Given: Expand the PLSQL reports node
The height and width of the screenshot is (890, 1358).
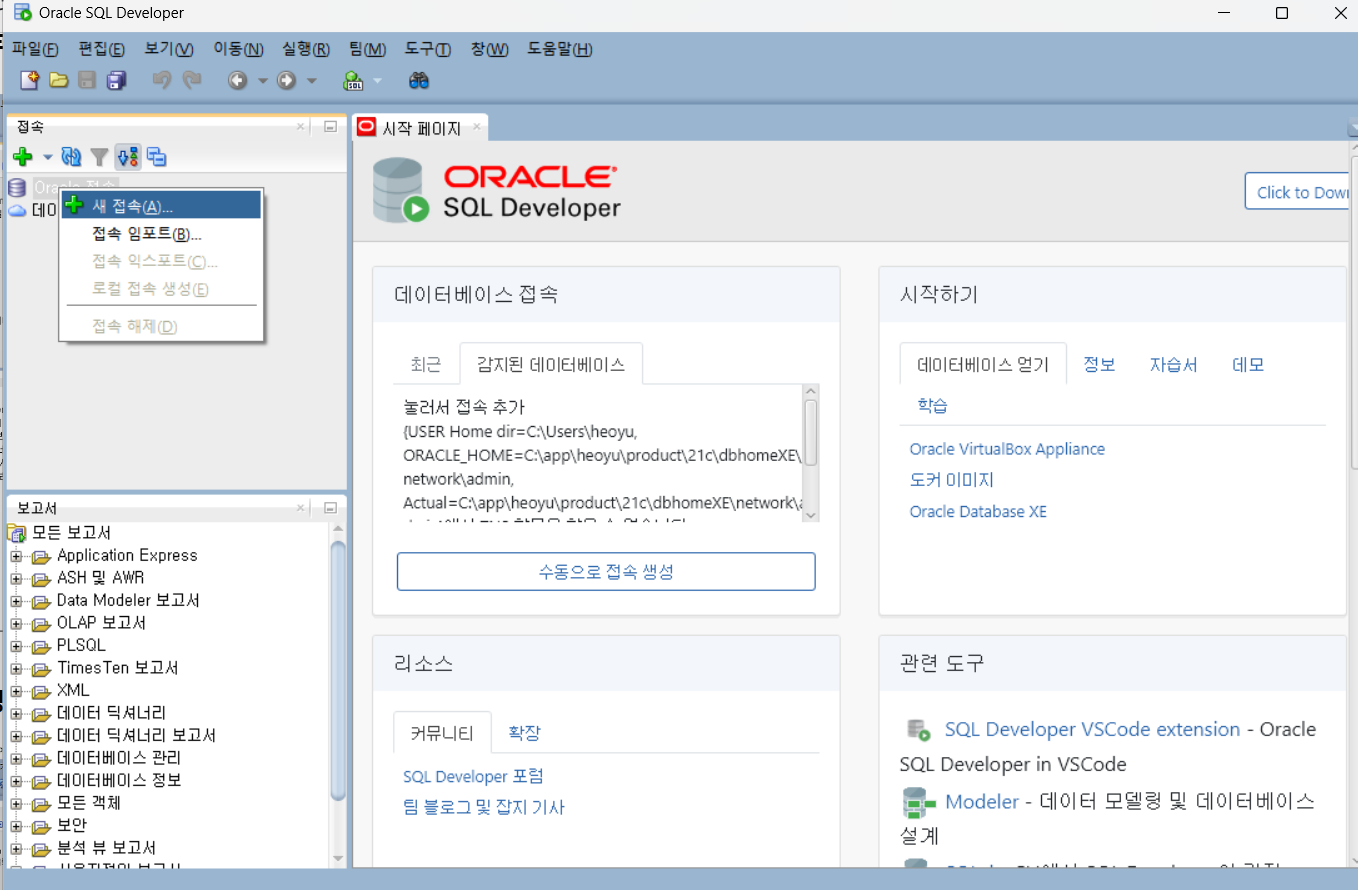Looking at the screenshot, I should point(17,646).
